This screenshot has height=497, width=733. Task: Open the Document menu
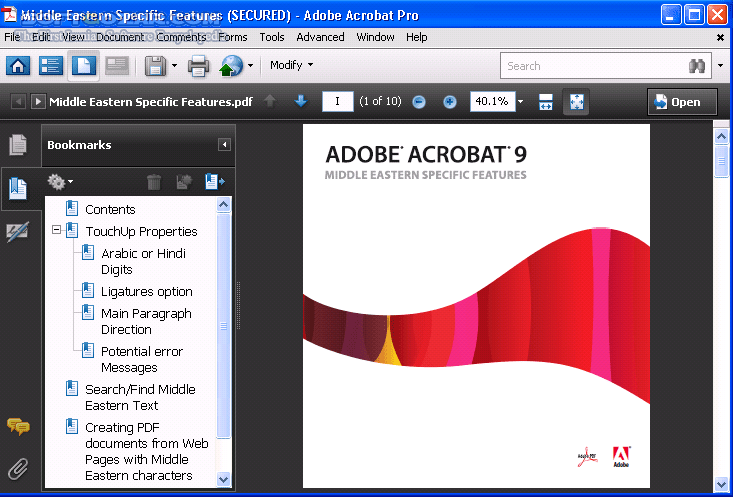[x=120, y=36]
